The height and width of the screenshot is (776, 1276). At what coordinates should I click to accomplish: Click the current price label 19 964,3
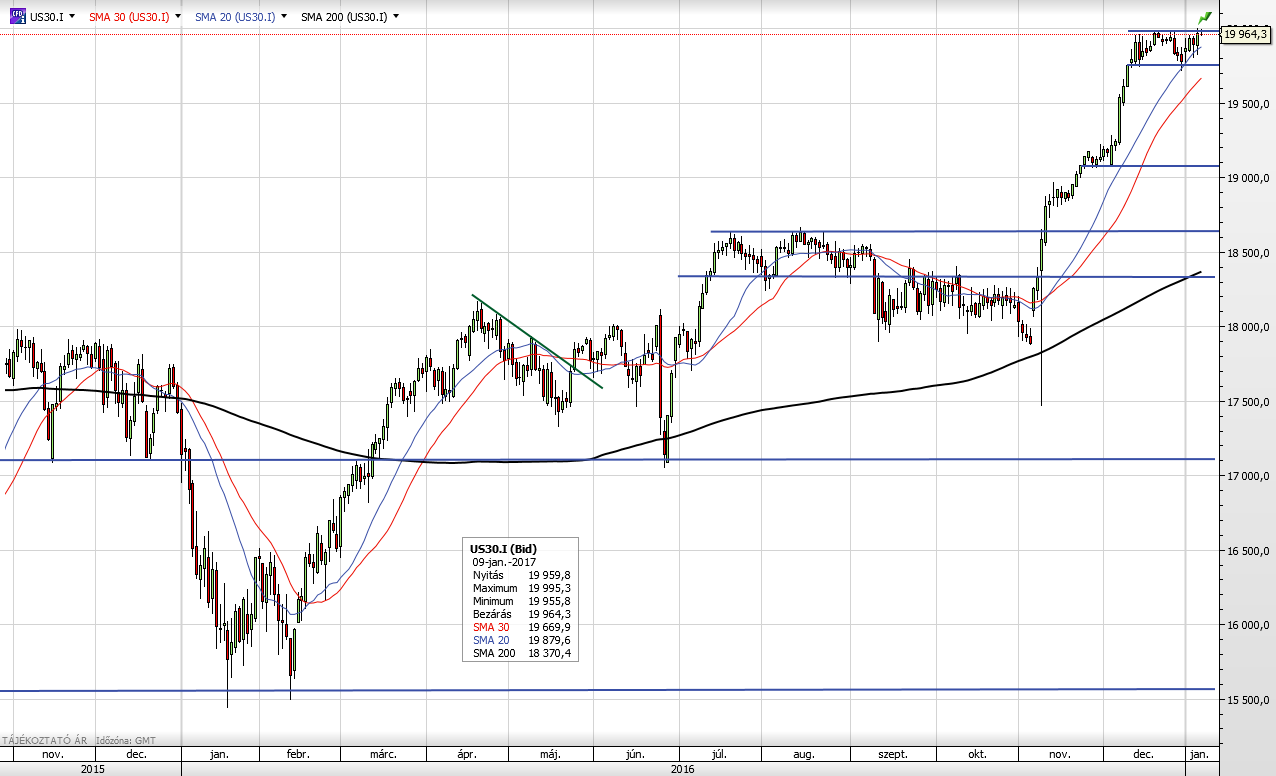coord(1246,34)
